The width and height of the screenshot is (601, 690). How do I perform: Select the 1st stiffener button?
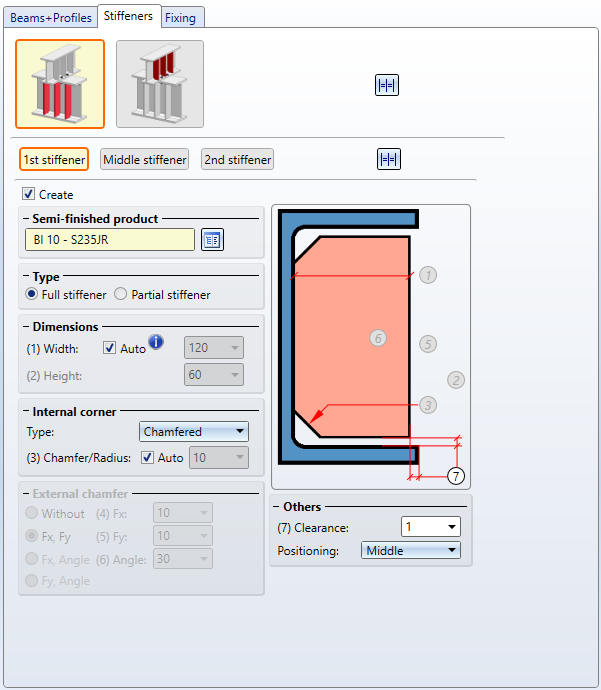click(x=54, y=159)
